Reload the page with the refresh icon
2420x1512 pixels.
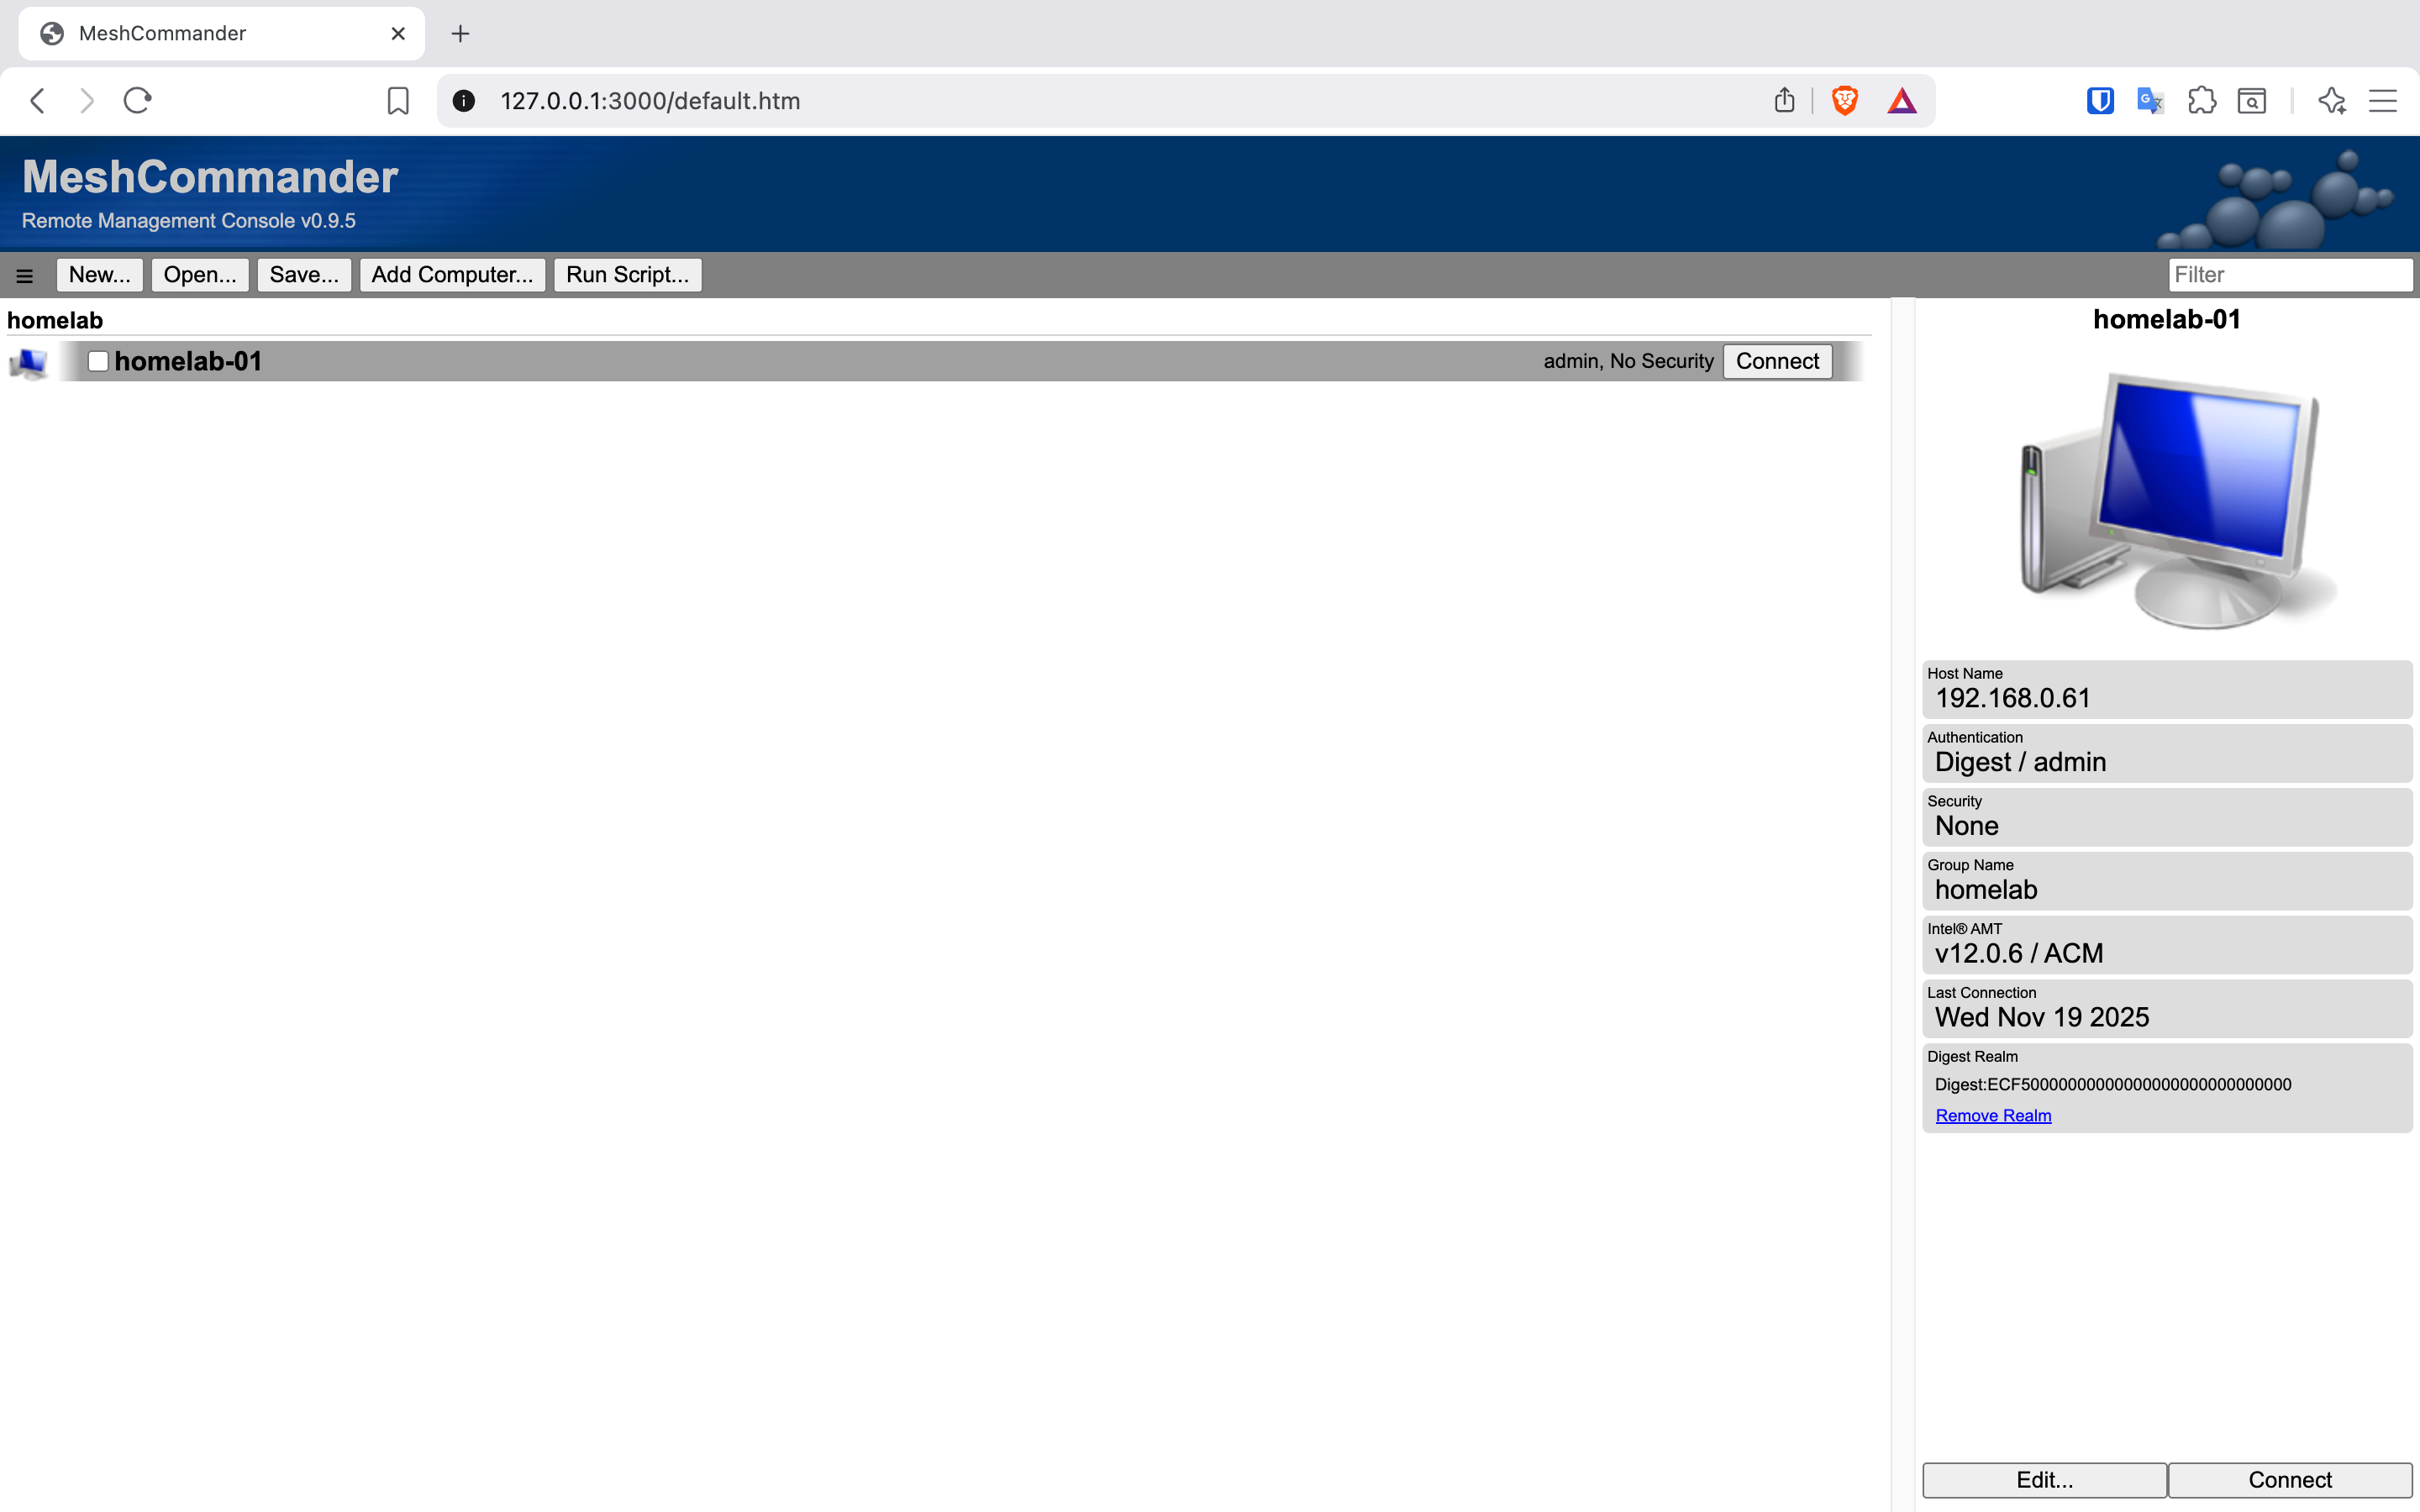pyautogui.click(x=137, y=101)
